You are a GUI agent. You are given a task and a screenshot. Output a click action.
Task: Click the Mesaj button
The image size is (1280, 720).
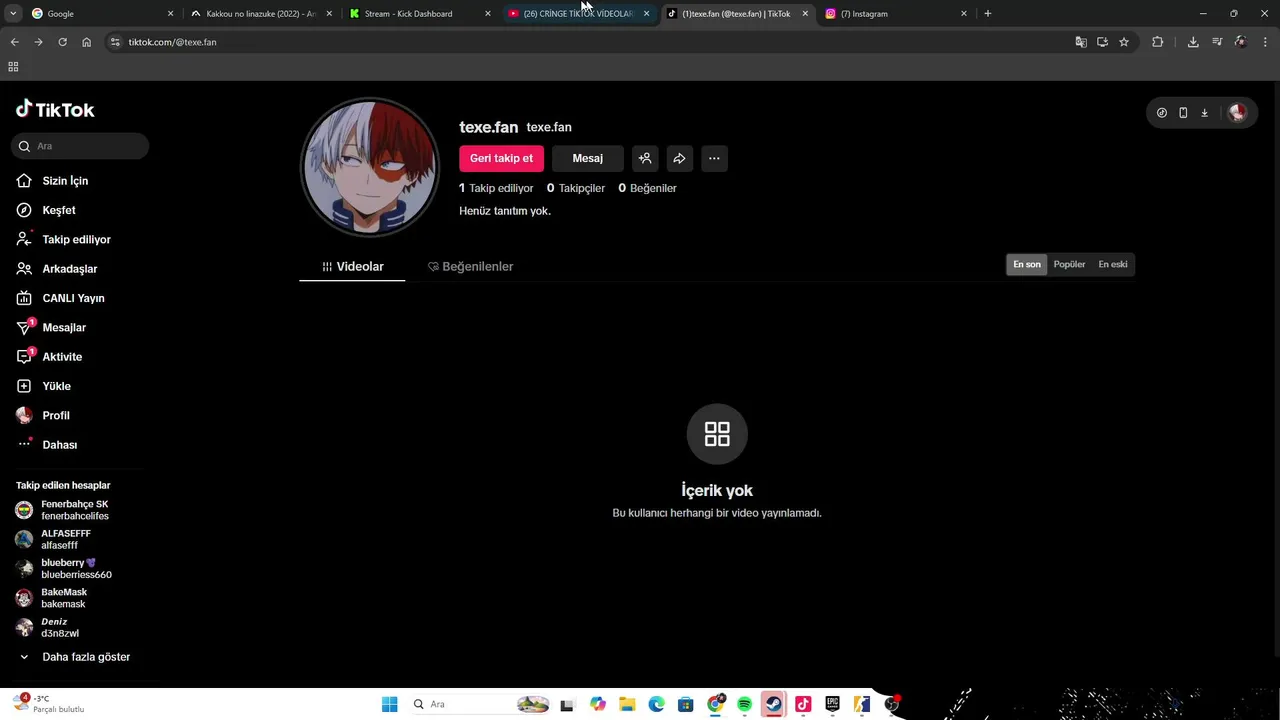587,158
